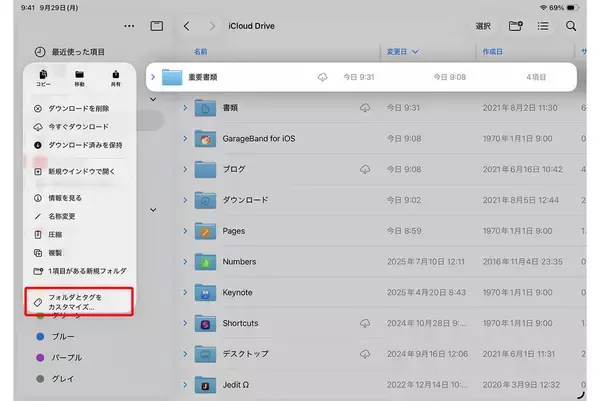Sort by 変更日 column header
Image resolution: width=600 pixels, height=401 pixels.
(402, 52)
